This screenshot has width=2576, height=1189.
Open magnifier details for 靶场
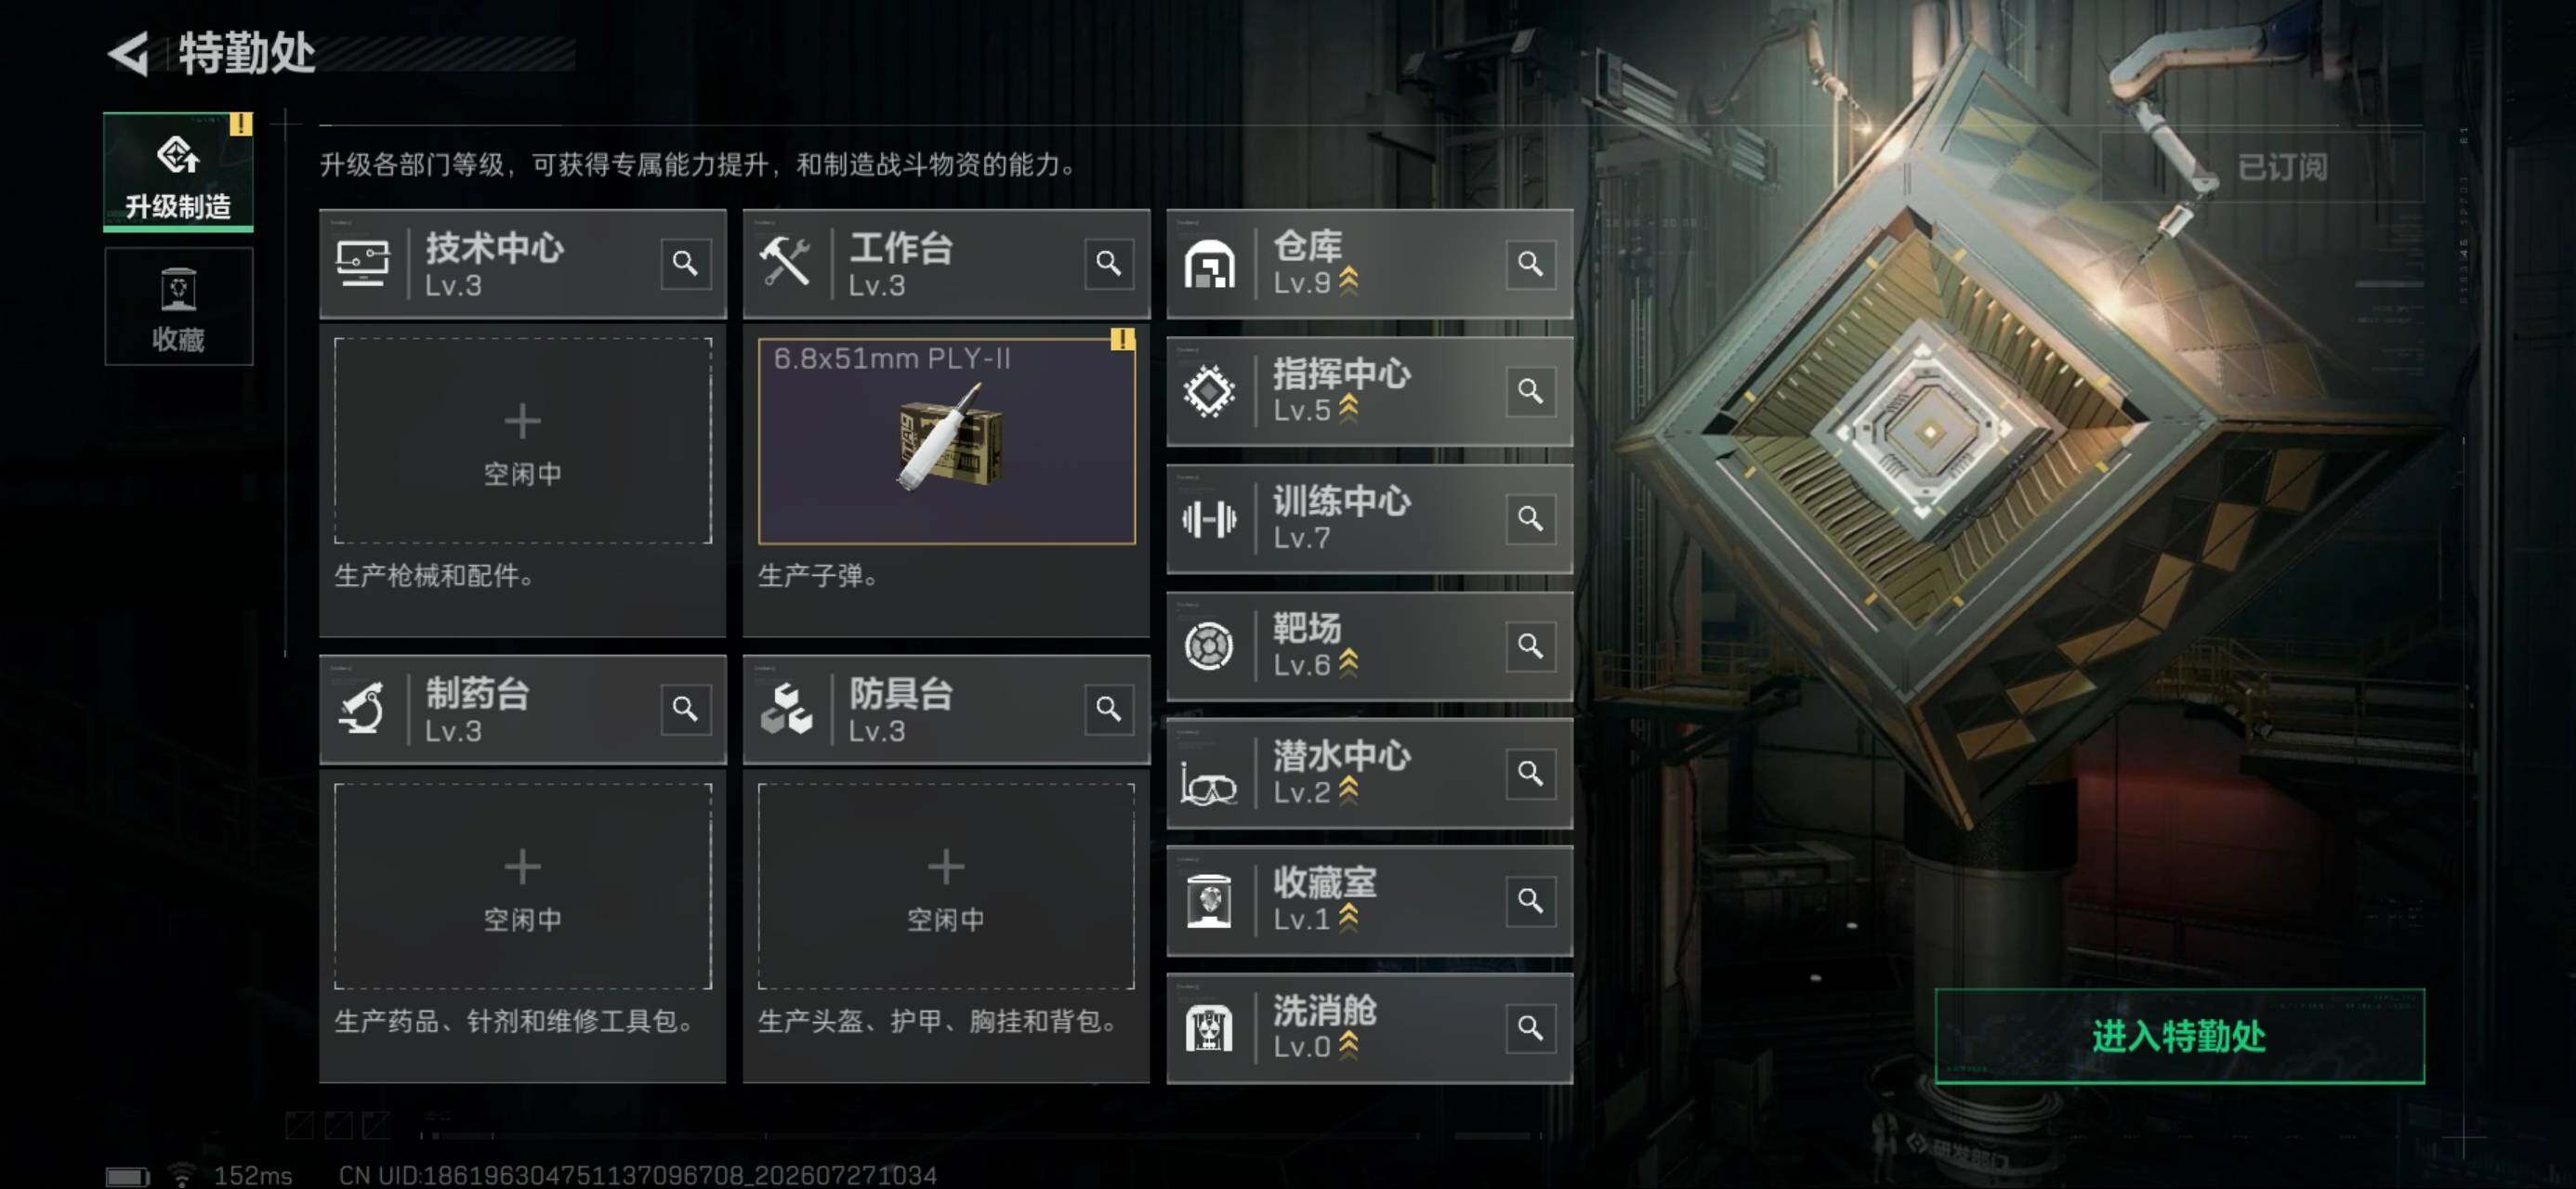click(x=1530, y=646)
